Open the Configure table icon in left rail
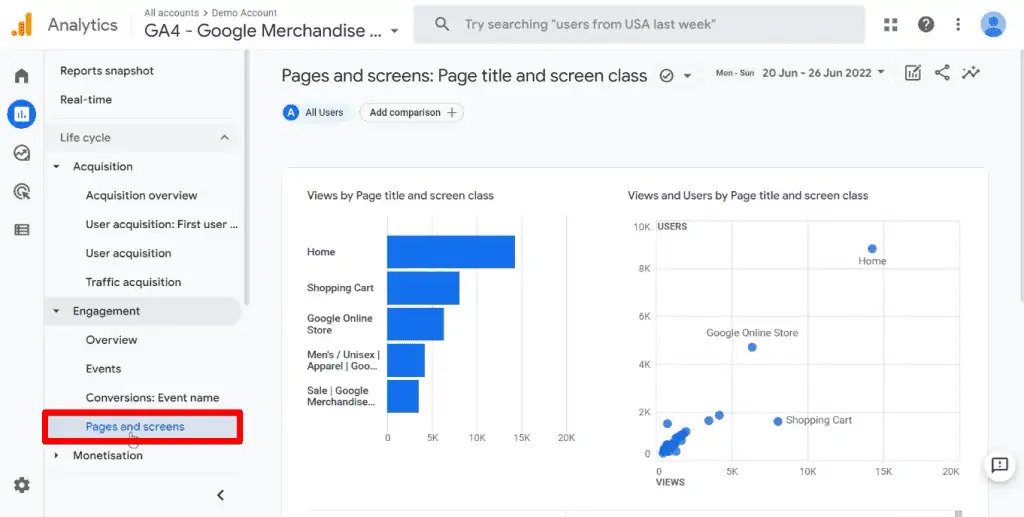1024x517 pixels. pyautogui.click(x=22, y=230)
